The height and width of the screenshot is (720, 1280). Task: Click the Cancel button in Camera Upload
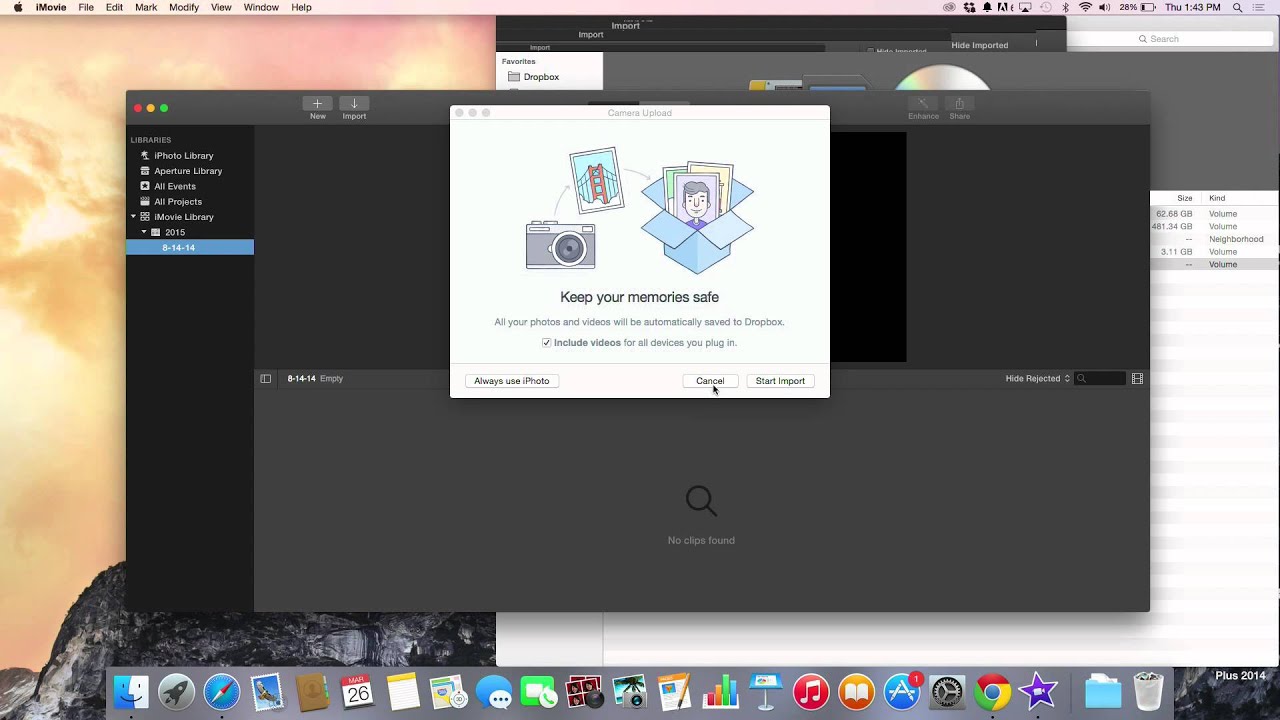pyautogui.click(x=710, y=381)
